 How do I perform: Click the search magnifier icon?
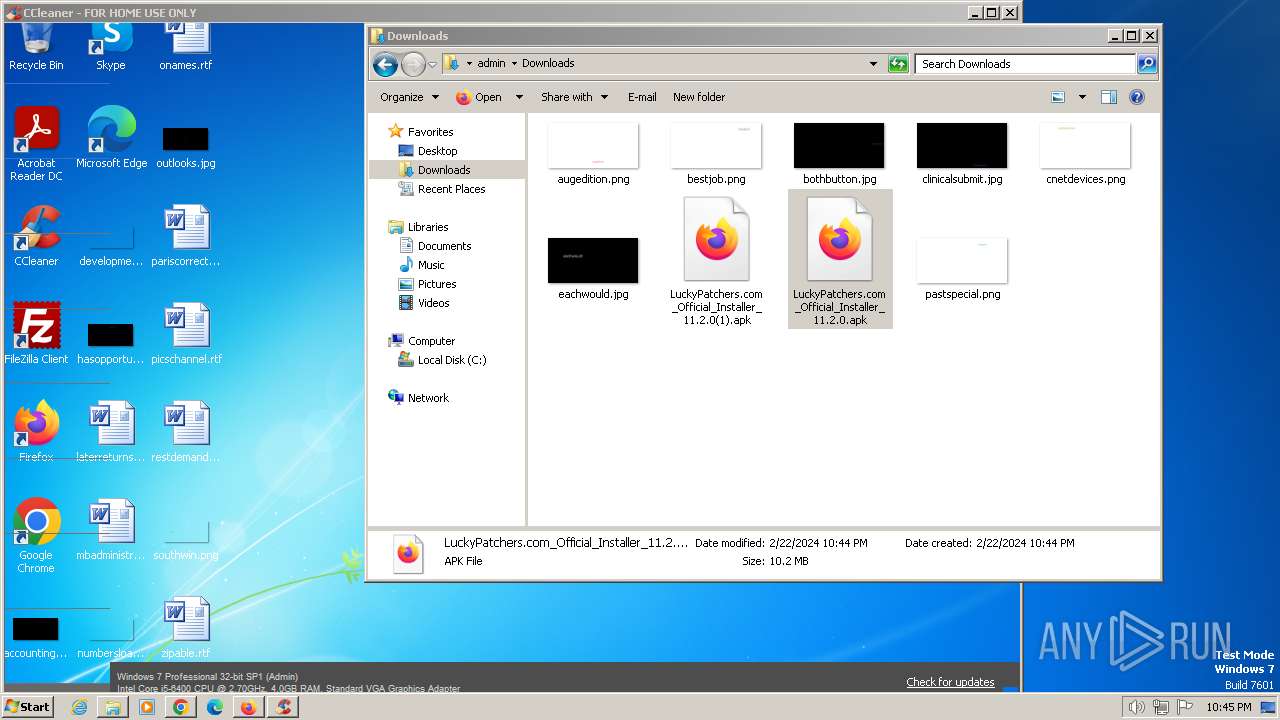1147,64
